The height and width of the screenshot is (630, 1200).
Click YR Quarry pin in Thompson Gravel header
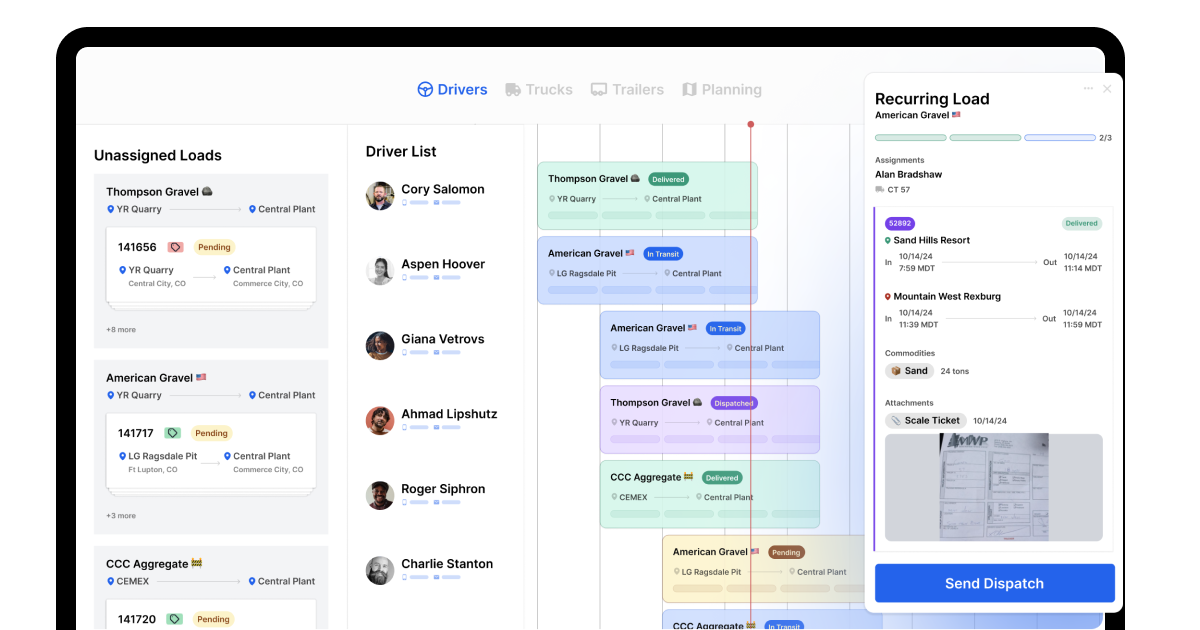coord(111,209)
